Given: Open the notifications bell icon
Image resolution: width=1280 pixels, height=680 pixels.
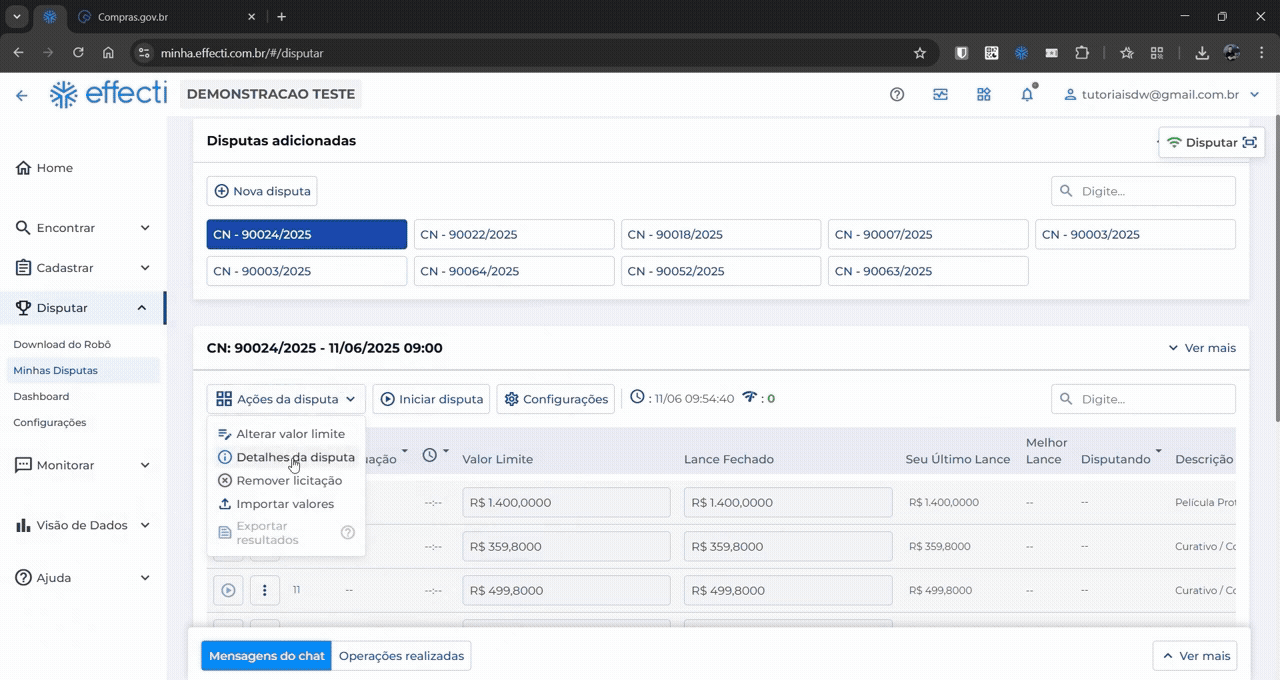Looking at the screenshot, I should pos(1027,95).
